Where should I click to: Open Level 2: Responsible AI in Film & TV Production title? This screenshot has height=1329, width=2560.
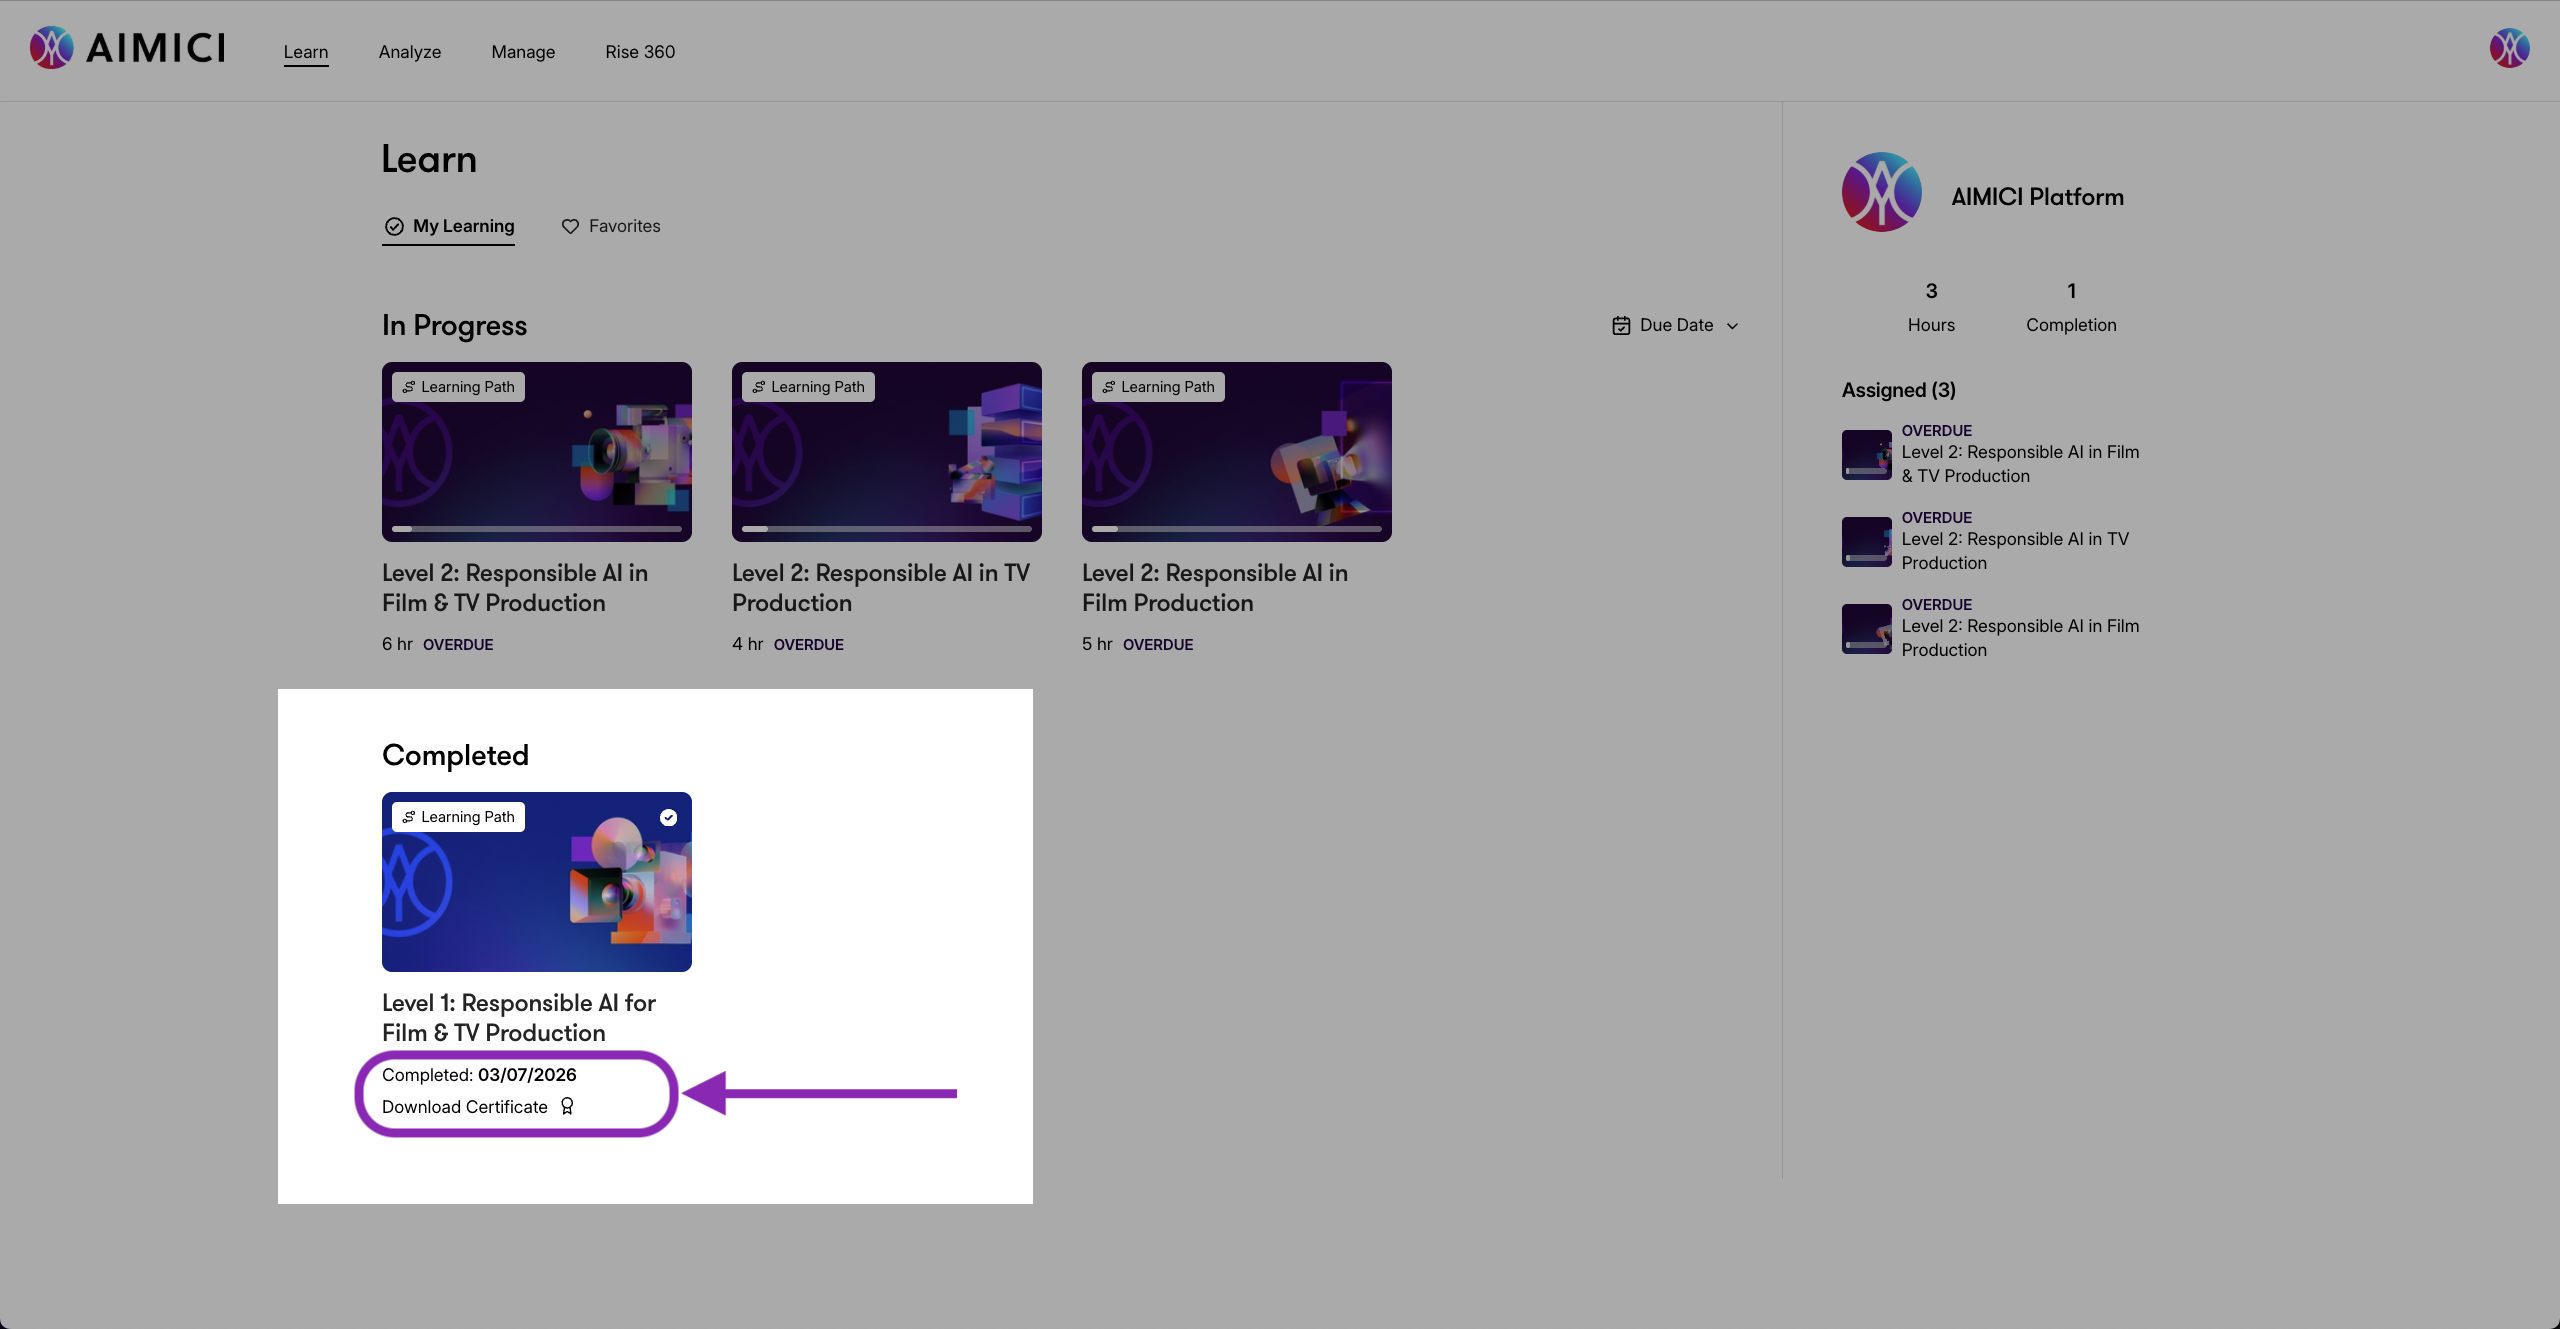[515, 588]
